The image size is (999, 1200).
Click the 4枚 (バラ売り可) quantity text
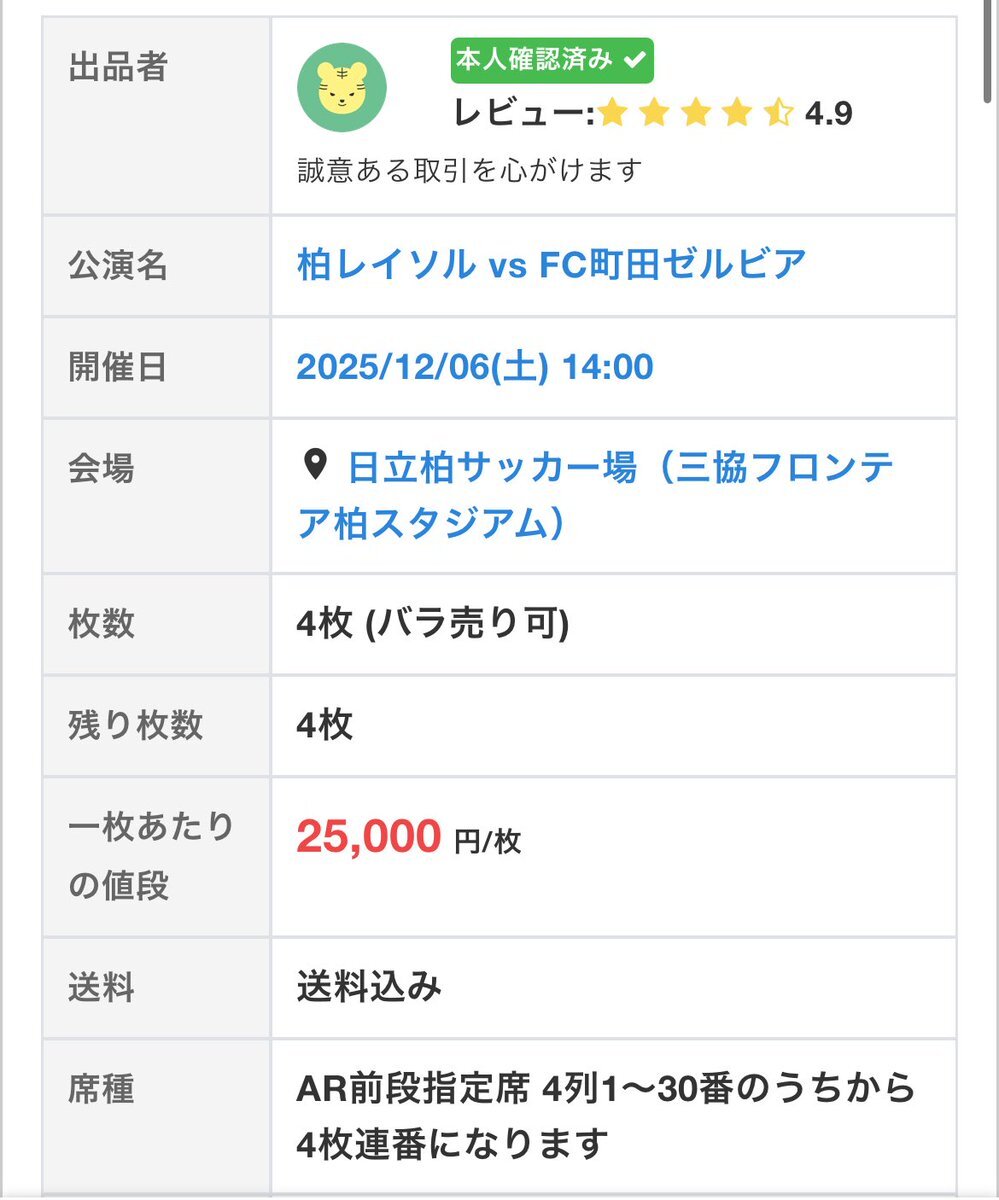(432, 624)
